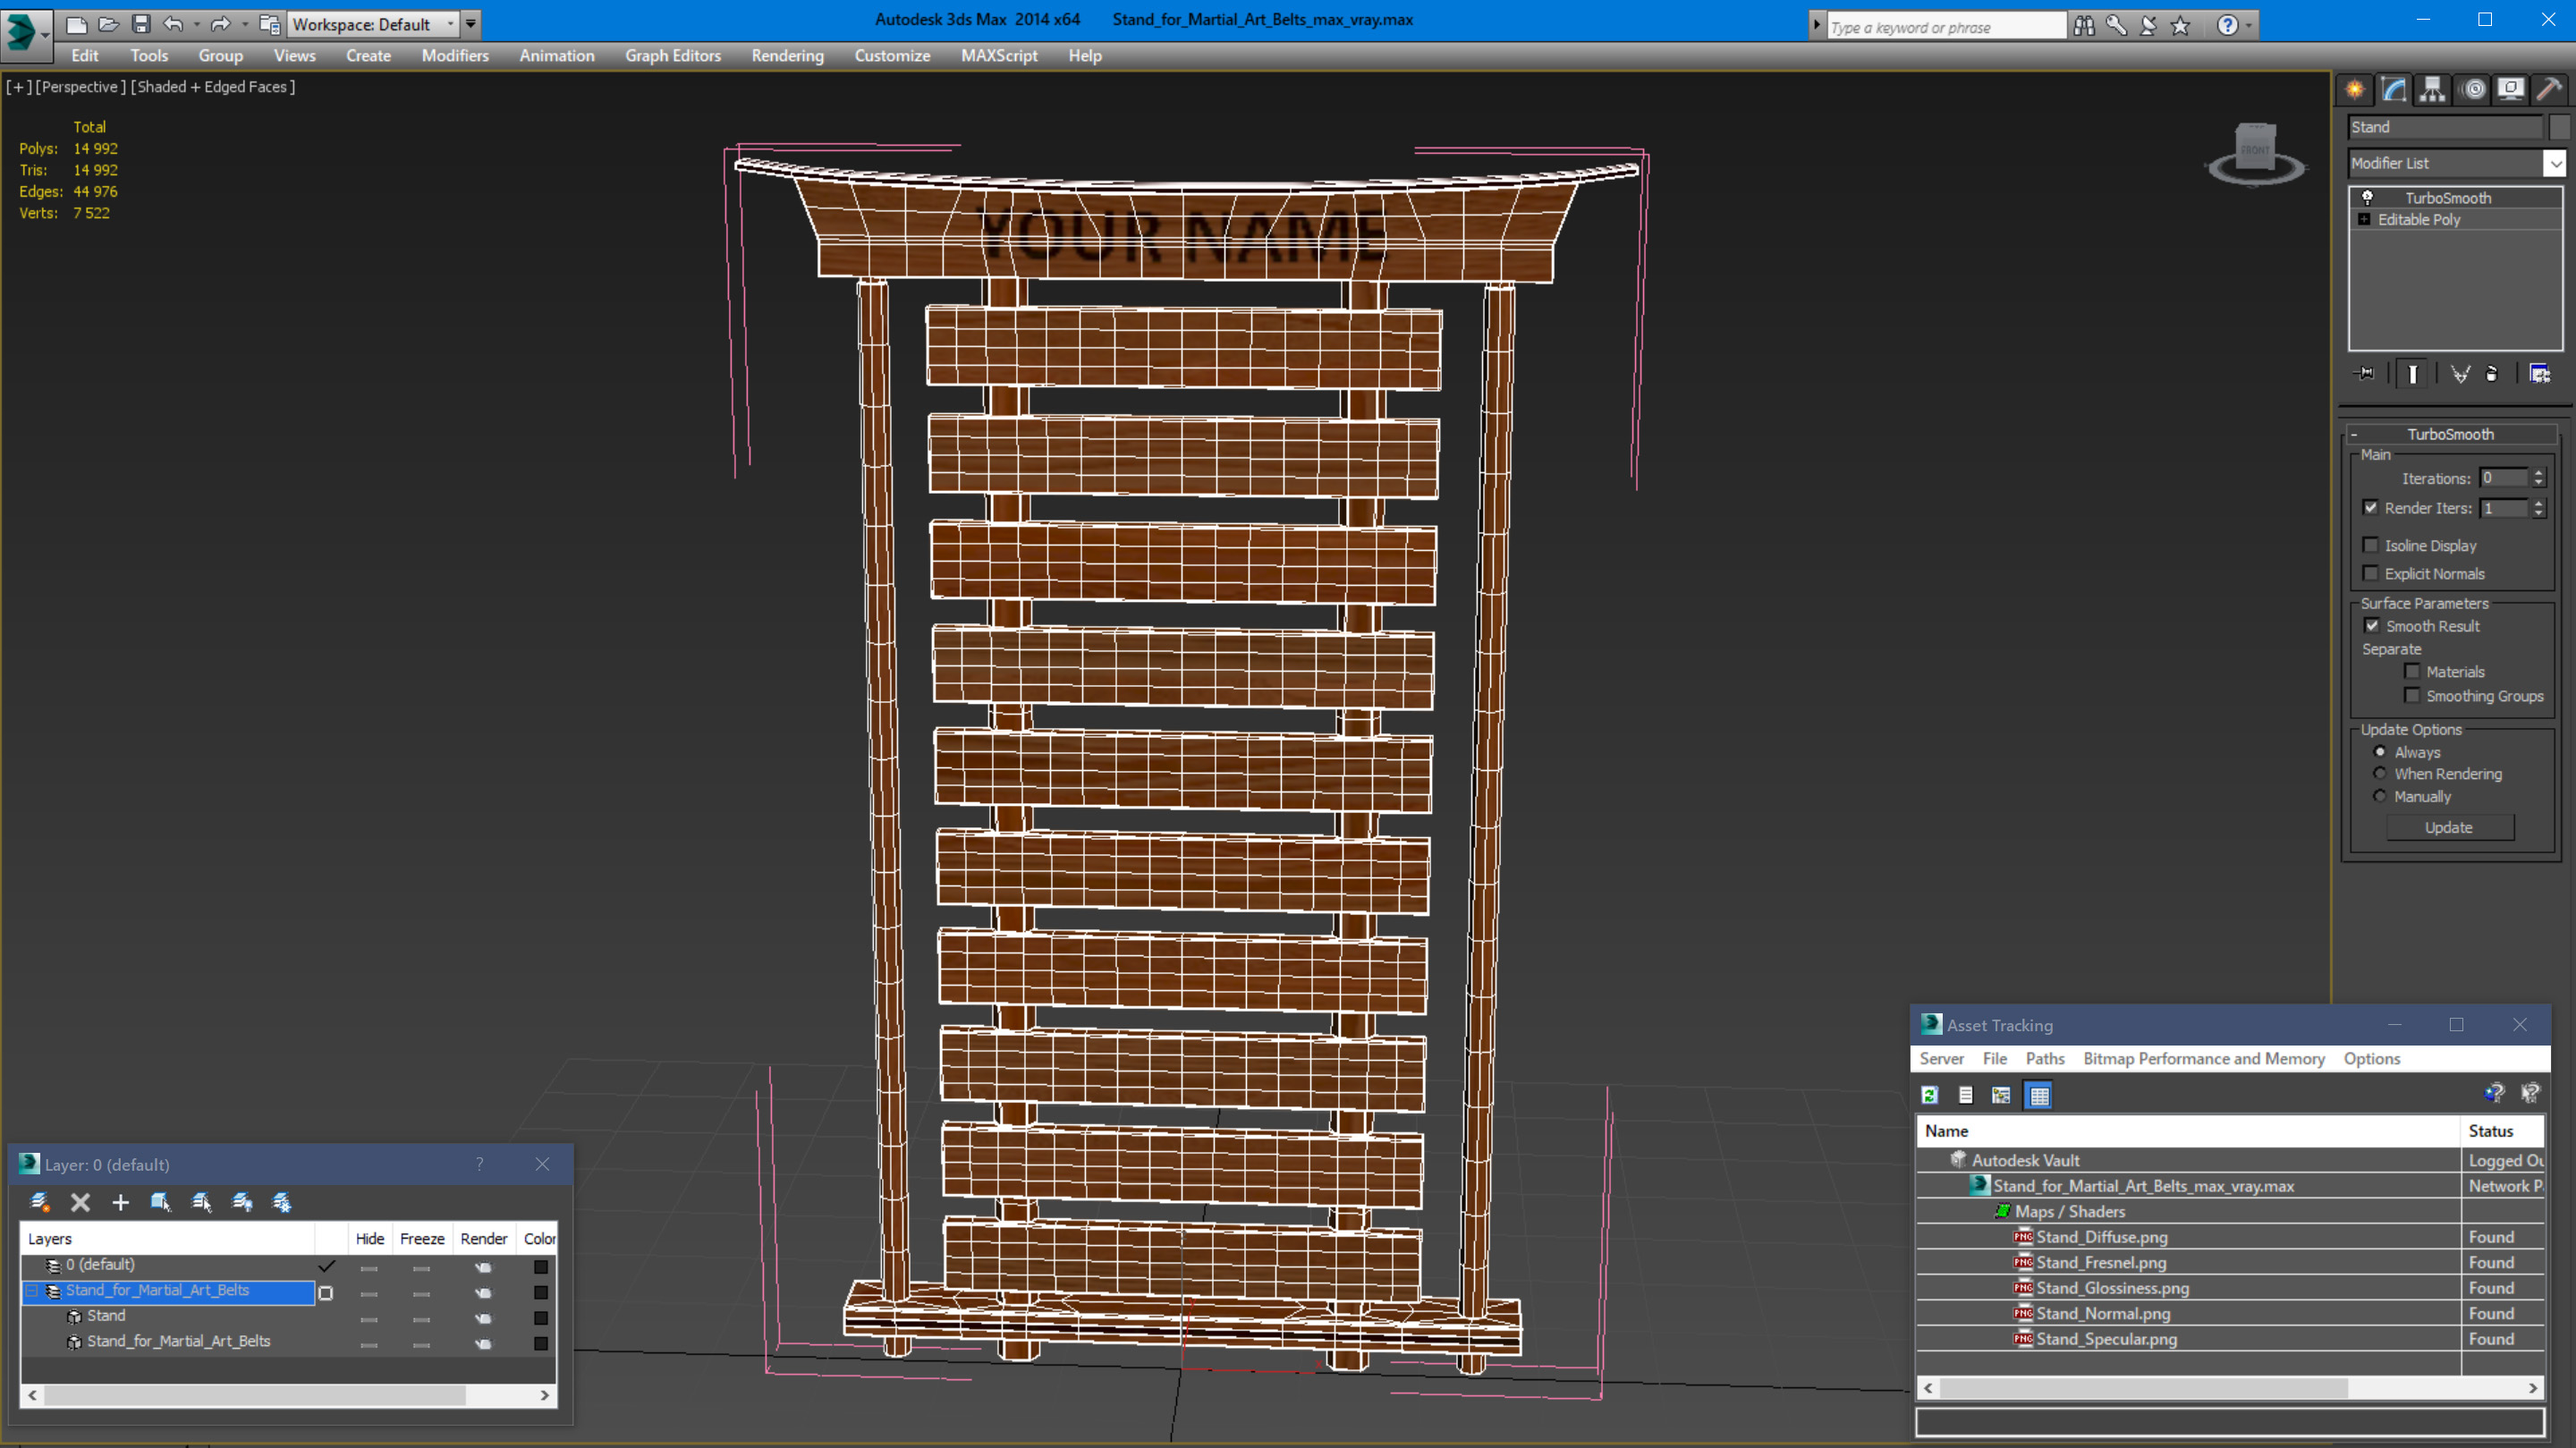
Task: Click Refresh icon in Asset Tracking
Action: [x=1930, y=1096]
